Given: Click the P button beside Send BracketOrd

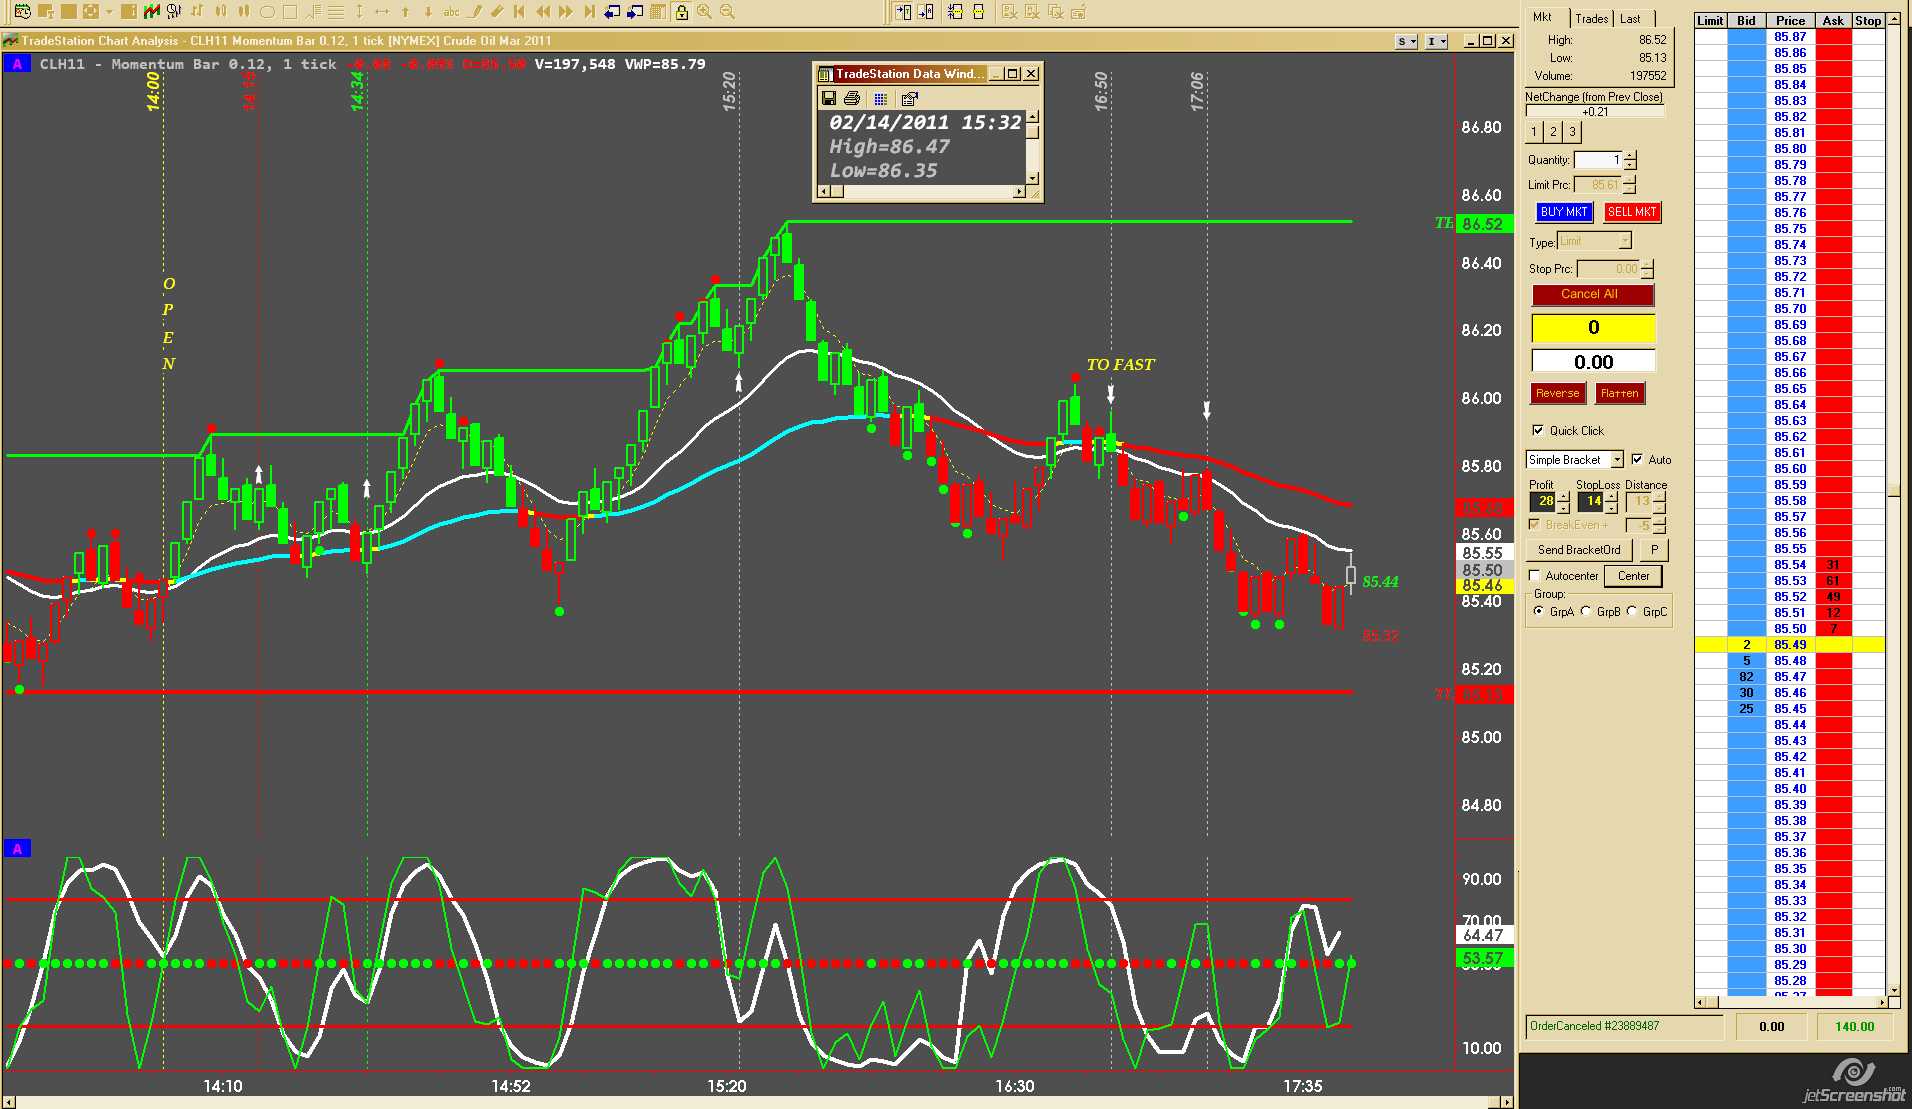Looking at the screenshot, I should [x=1654, y=549].
